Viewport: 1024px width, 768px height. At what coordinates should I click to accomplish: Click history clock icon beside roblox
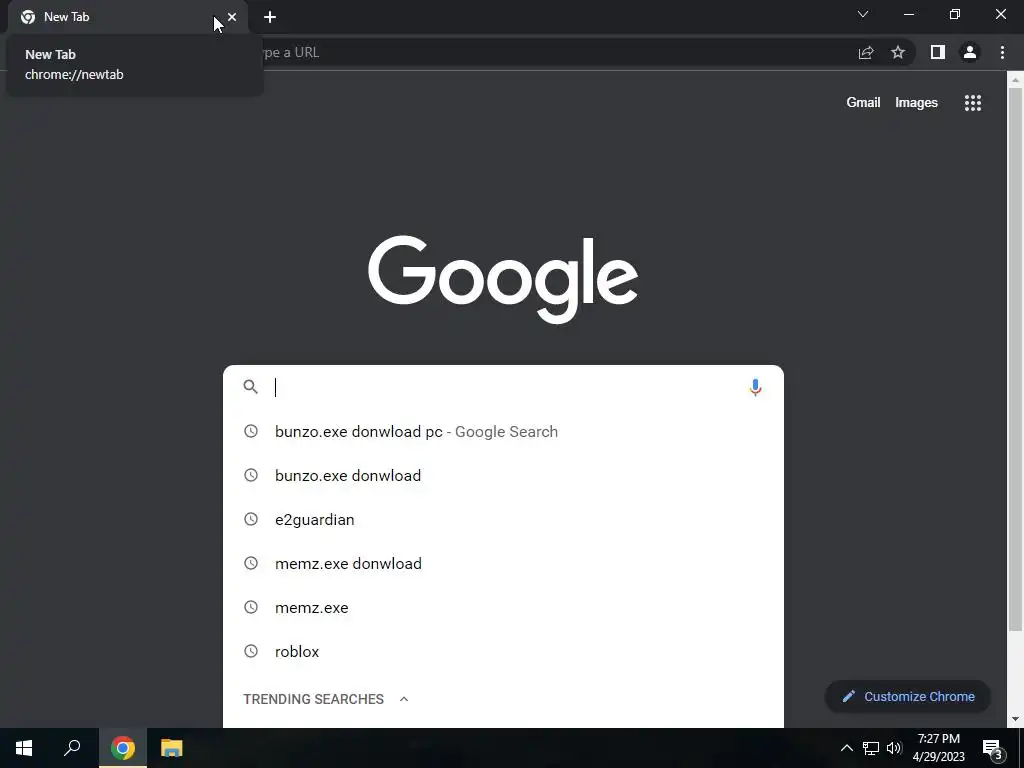(x=251, y=651)
